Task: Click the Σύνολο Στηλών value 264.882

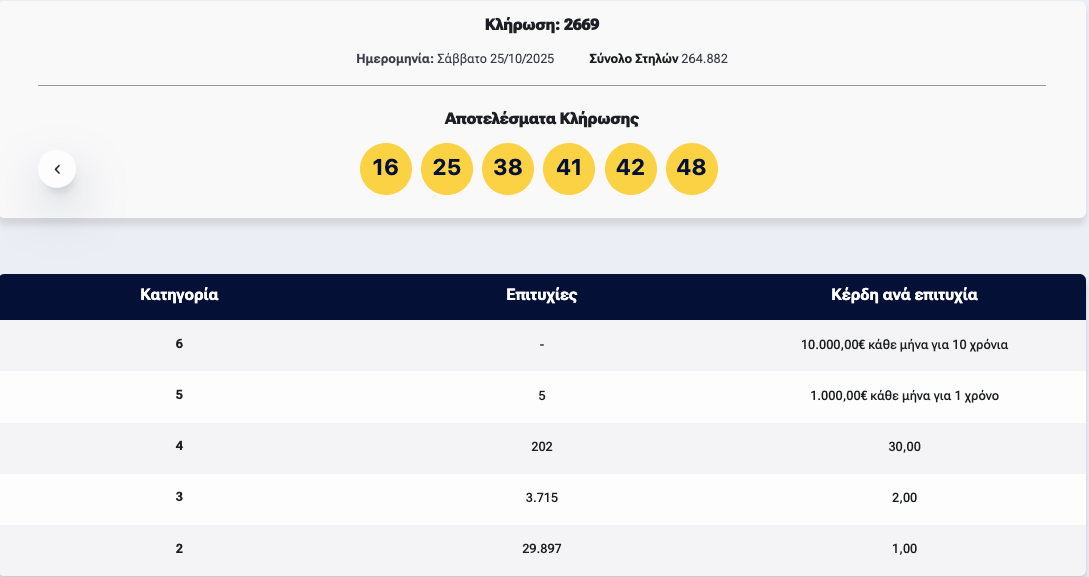Action: [703, 59]
